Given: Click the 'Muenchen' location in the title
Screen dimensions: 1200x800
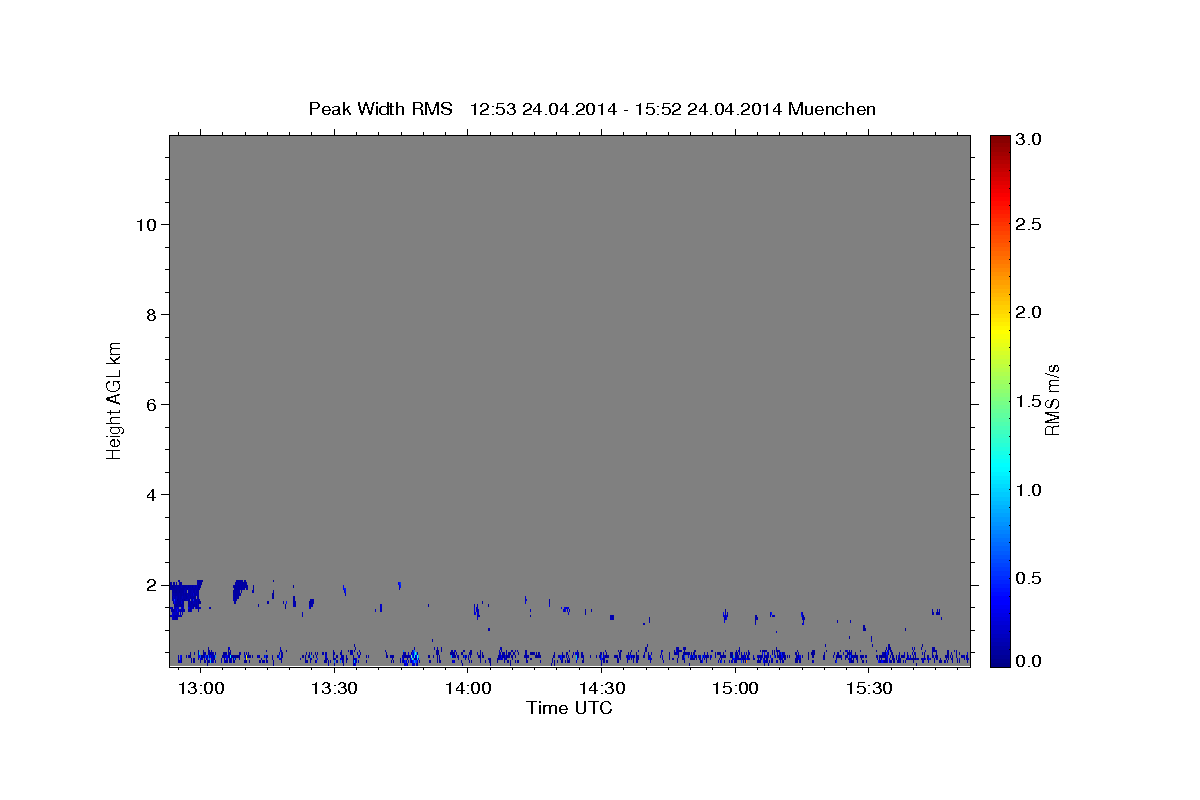Looking at the screenshot, I should pyautogui.click(x=832, y=109).
